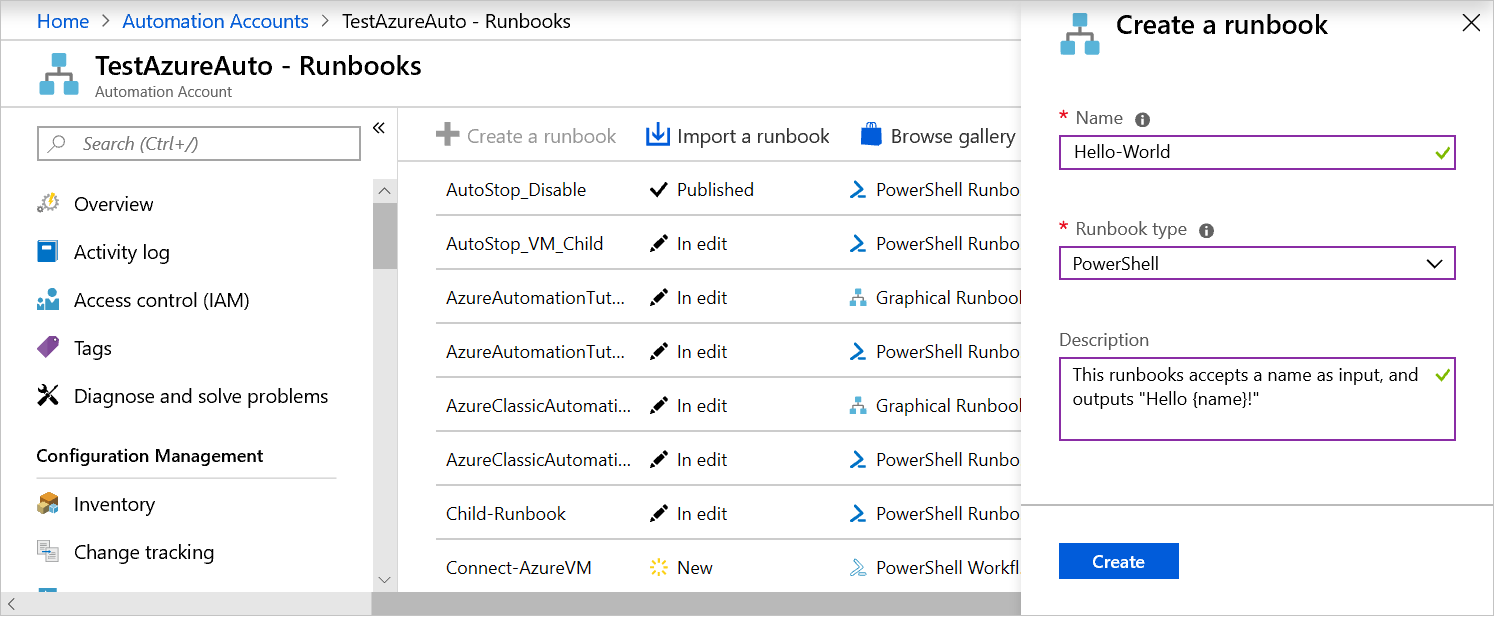Select the AutoStop_Disable runbook name
Image resolution: width=1494 pixels, height=639 pixels.
(x=516, y=190)
